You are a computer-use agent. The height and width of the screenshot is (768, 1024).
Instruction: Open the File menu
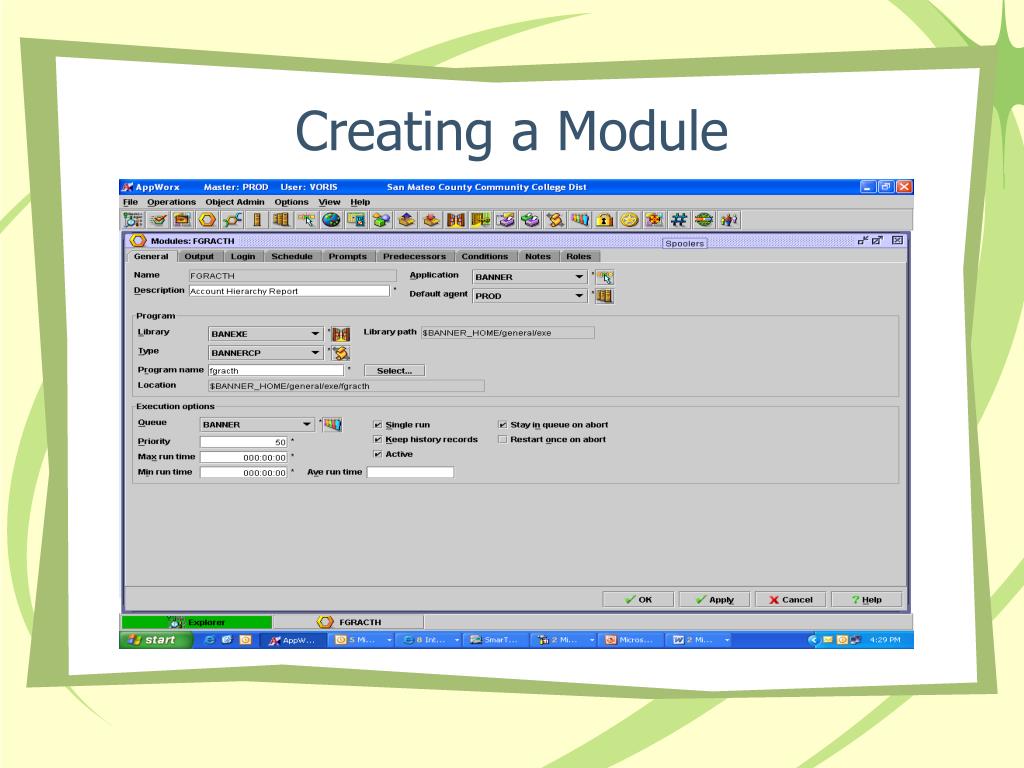pos(131,202)
